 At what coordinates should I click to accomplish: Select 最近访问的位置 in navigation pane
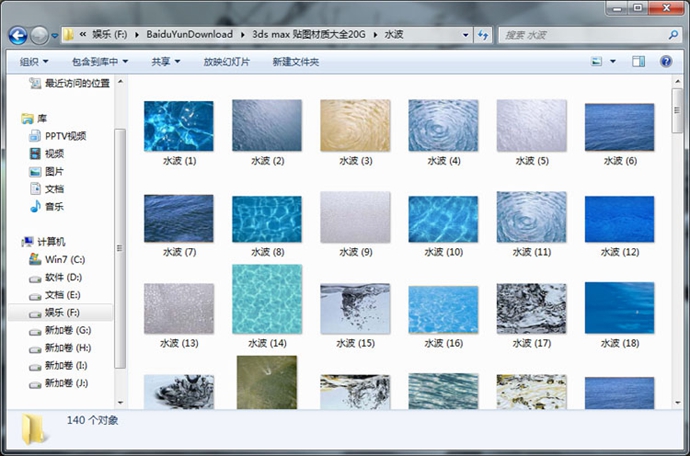tap(69, 83)
